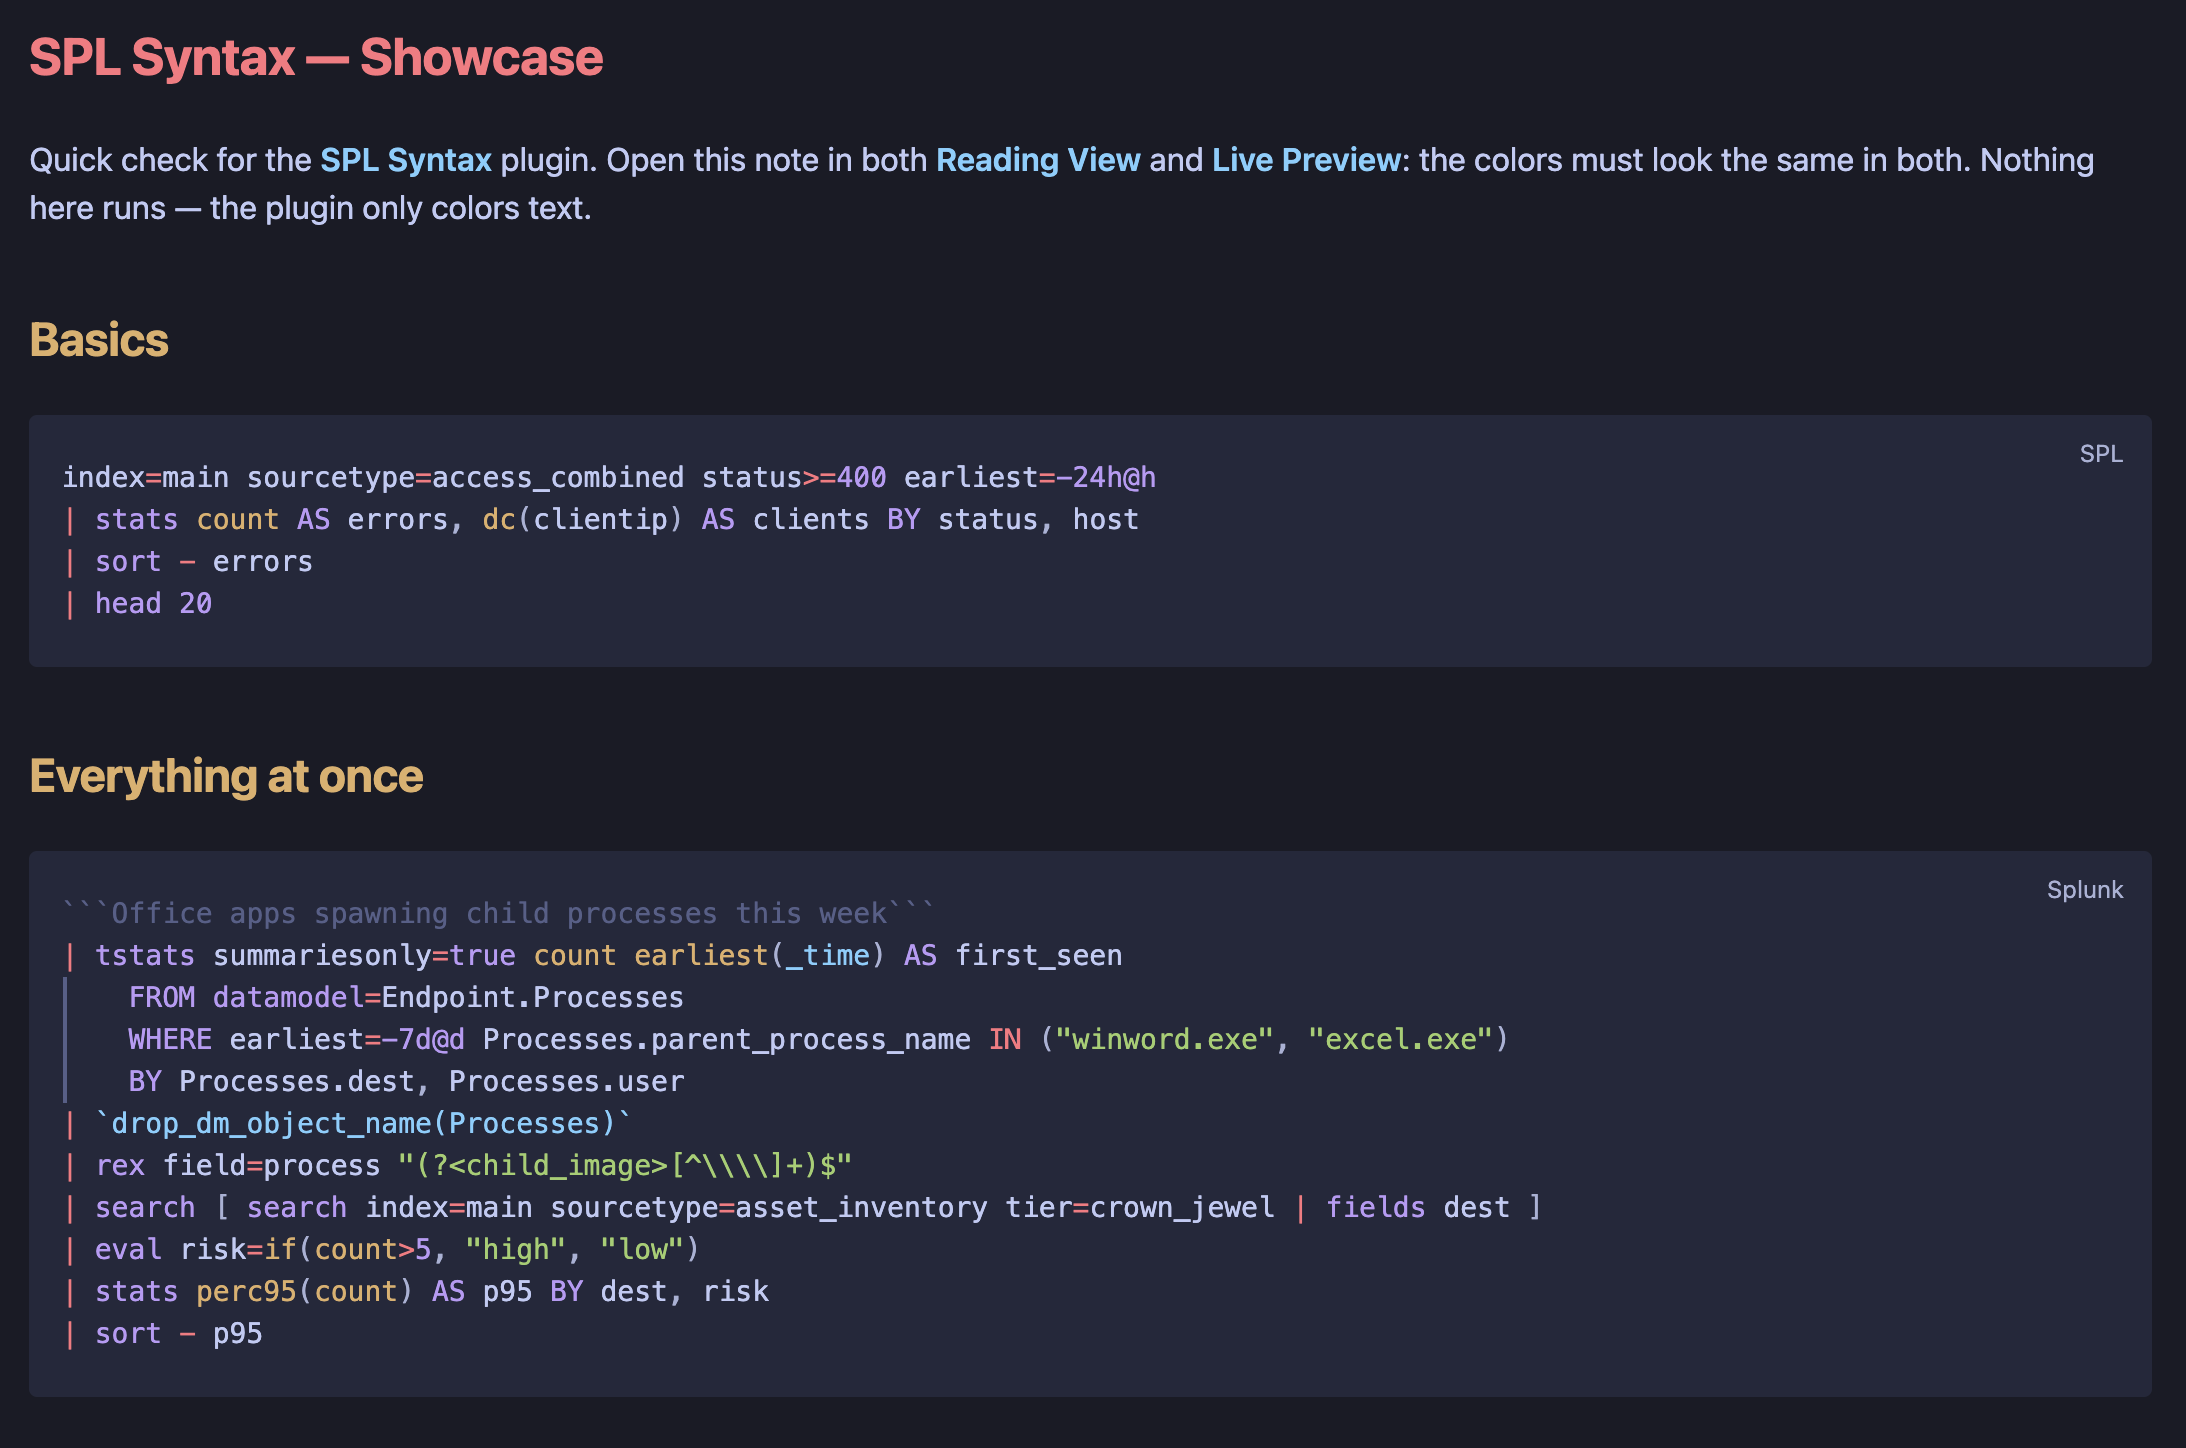Click 'tier=crown_jewel' in the subsearch
The image size is (2186, 1448).
tap(1140, 1207)
